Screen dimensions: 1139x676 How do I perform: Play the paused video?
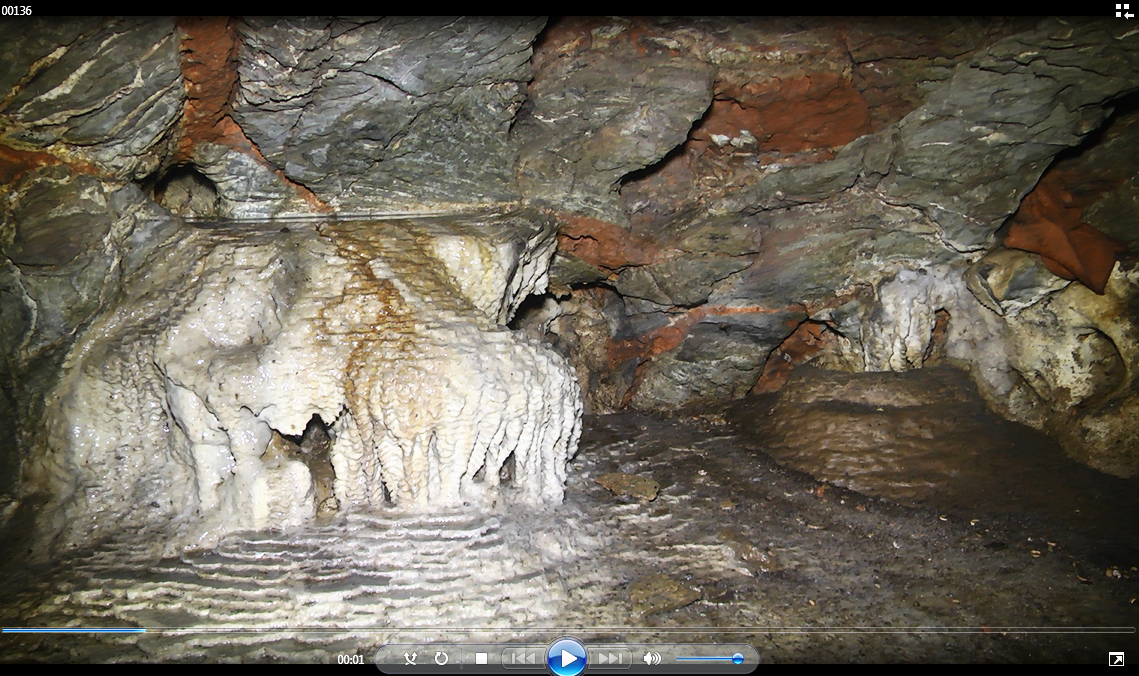click(x=567, y=658)
